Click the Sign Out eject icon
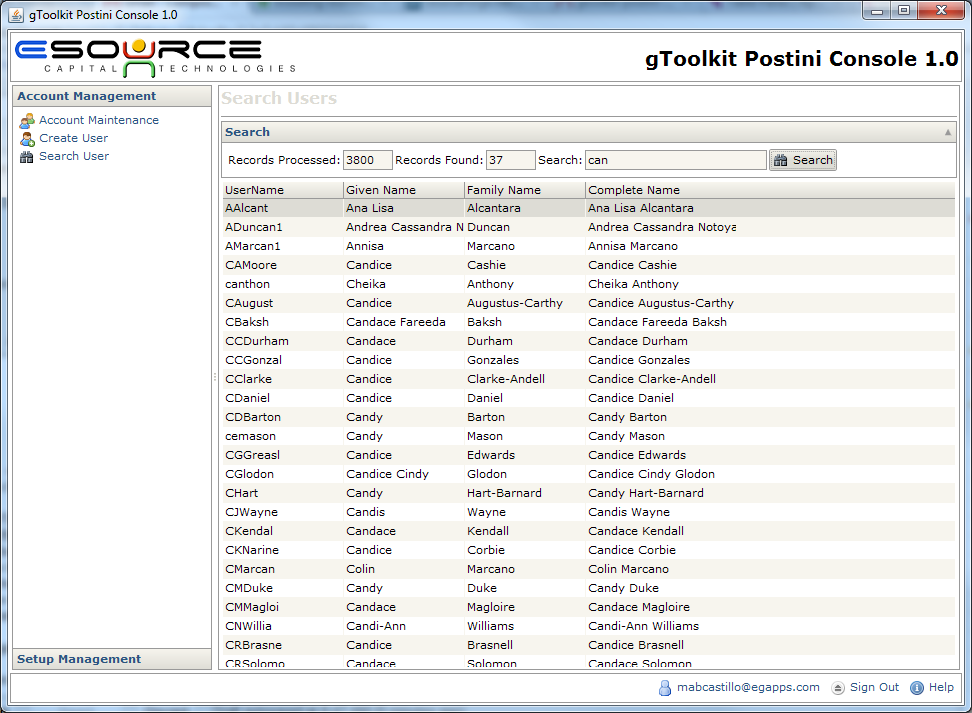This screenshot has height=713, width=972. pyautogui.click(x=838, y=688)
